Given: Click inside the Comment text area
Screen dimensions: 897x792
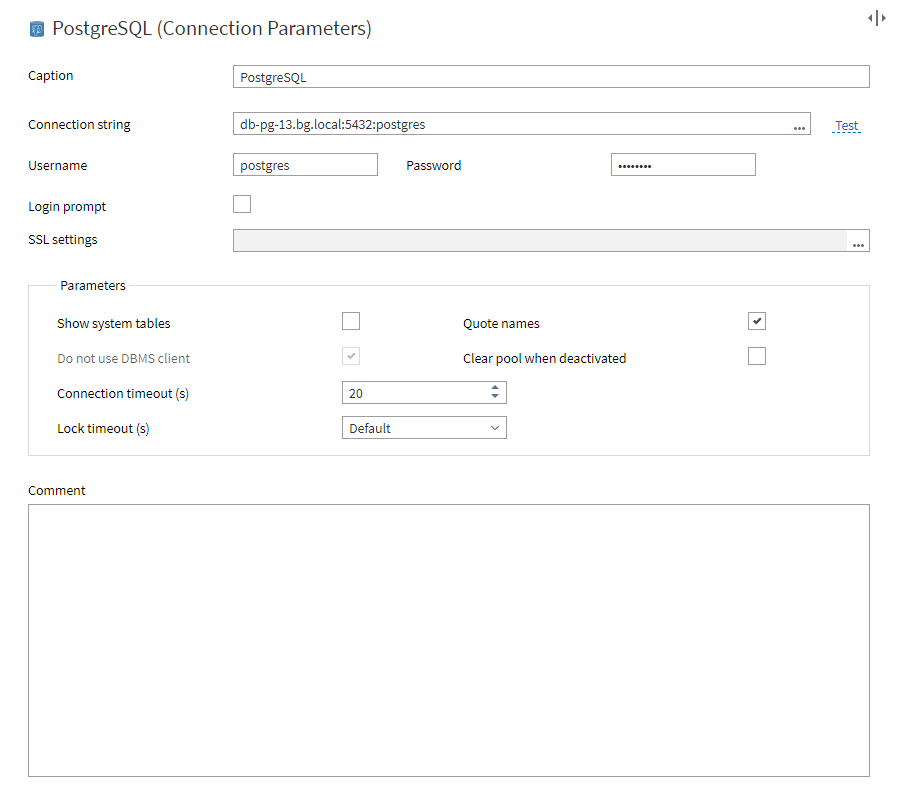Looking at the screenshot, I should (449, 640).
